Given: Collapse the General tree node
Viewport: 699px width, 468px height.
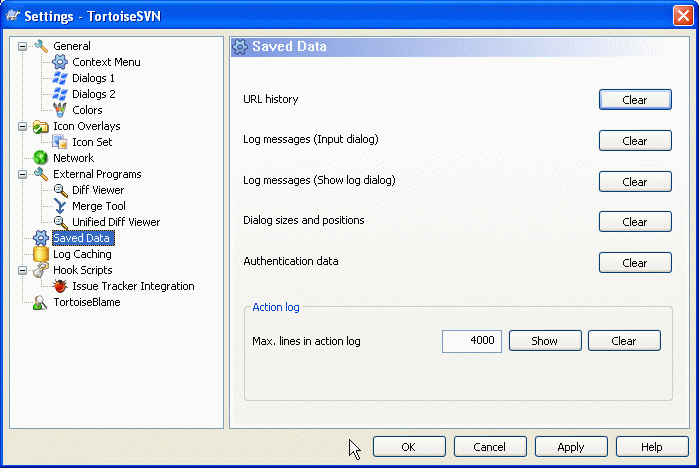Looking at the screenshot, I should [23, 46].
